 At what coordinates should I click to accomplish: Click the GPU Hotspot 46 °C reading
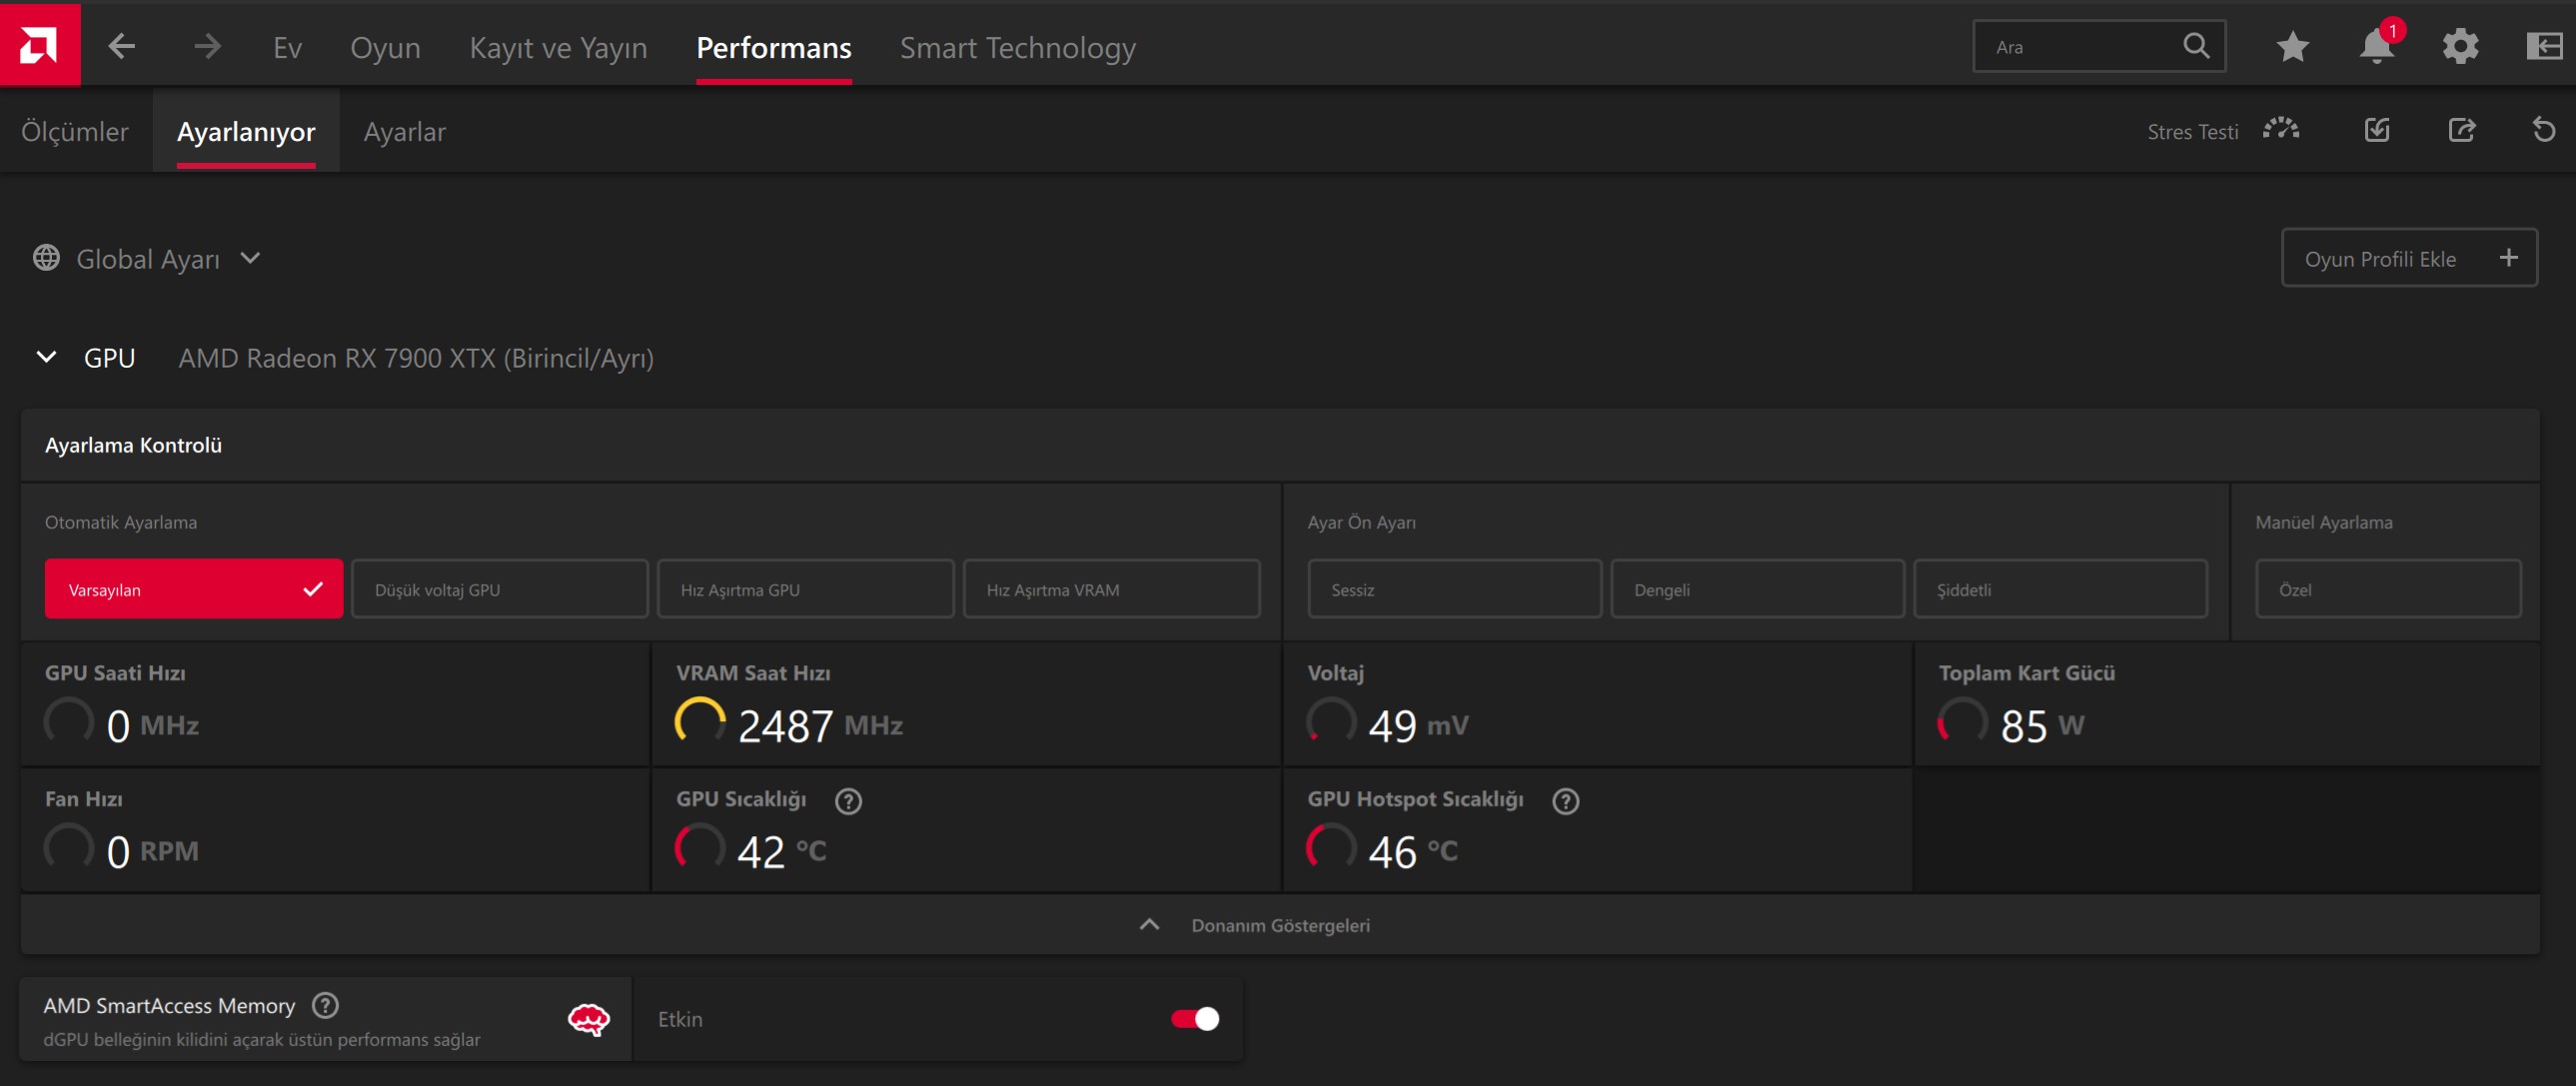(1412, 850)
